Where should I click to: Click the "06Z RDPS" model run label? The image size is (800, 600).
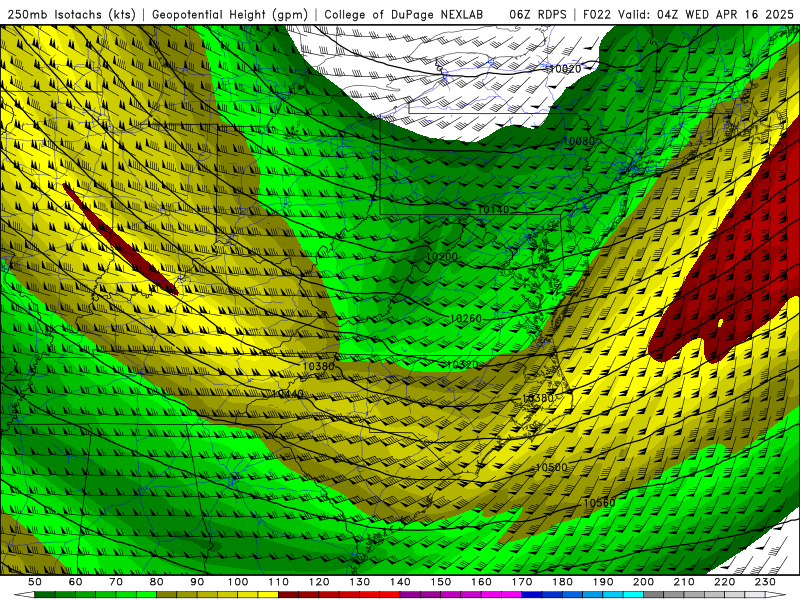[538, 15]
